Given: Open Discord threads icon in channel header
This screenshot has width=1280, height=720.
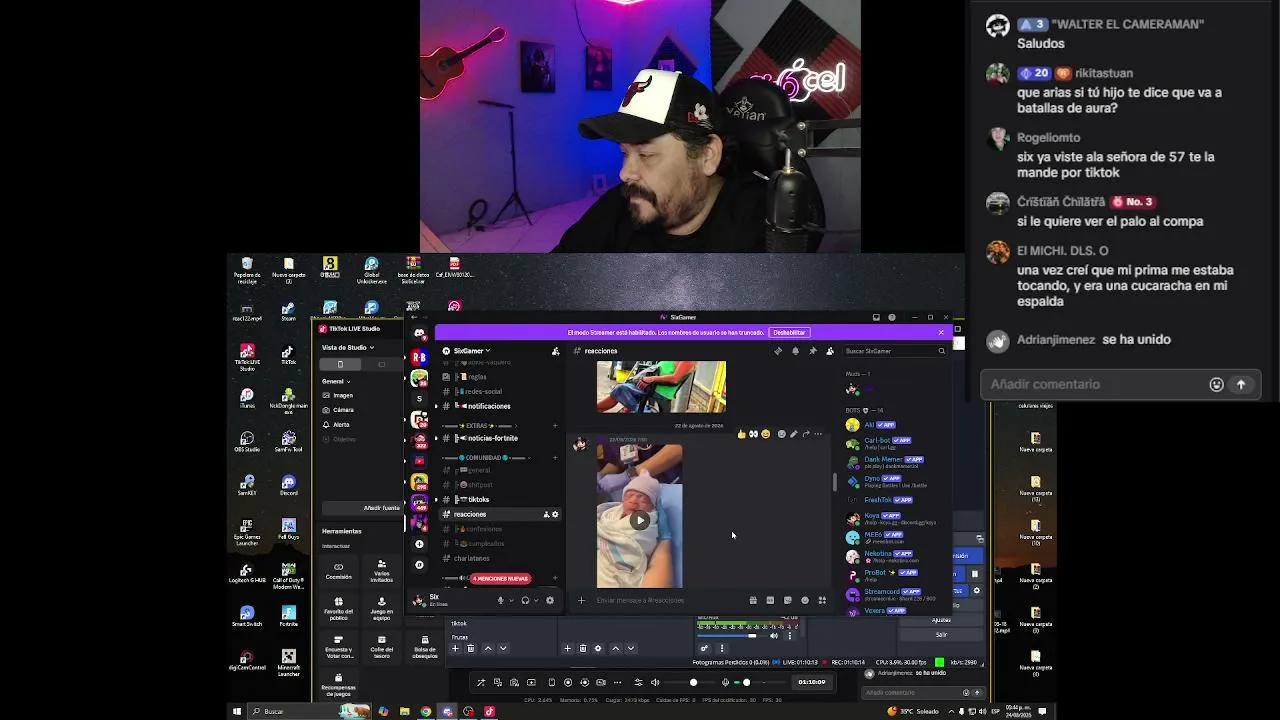Looking at the screenshot, I should pos(778,351).
